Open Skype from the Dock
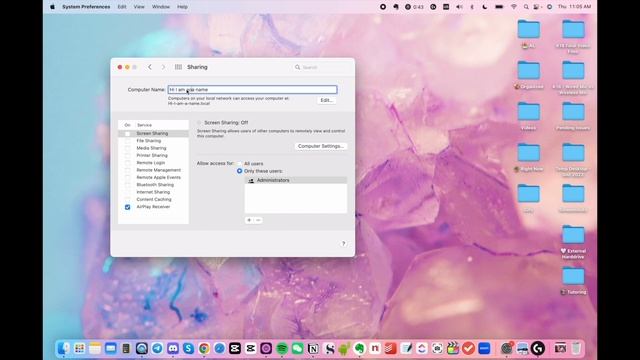 tap(188, 348)
